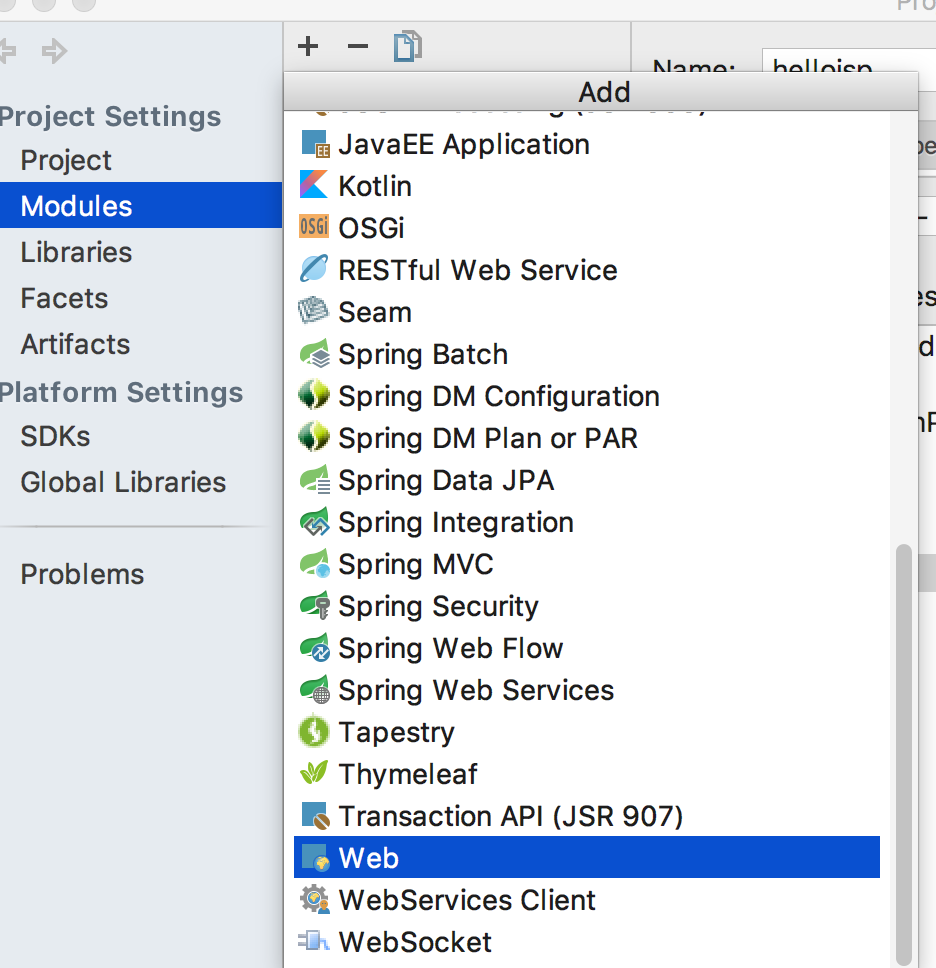Click the WebSocket icon in the list
The height and width of the screenshot is (968, 936).
[314, 942]
